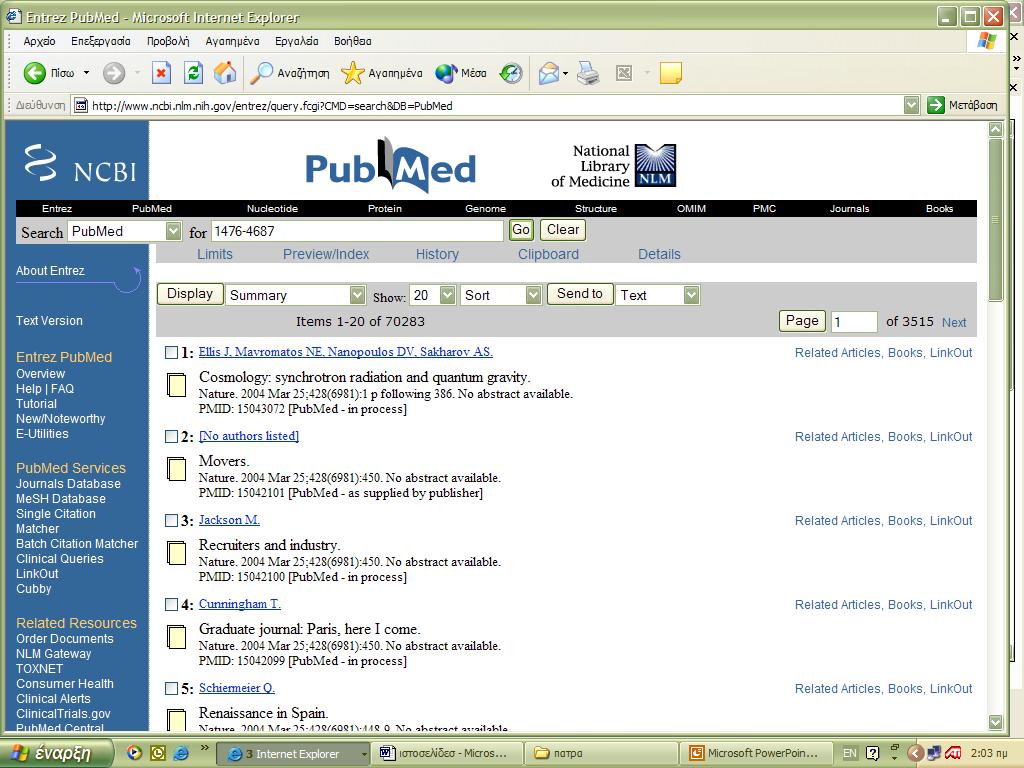1024x768 pixels.
Task: Open the Limits tab link
Action: click(x=215, y=254)
